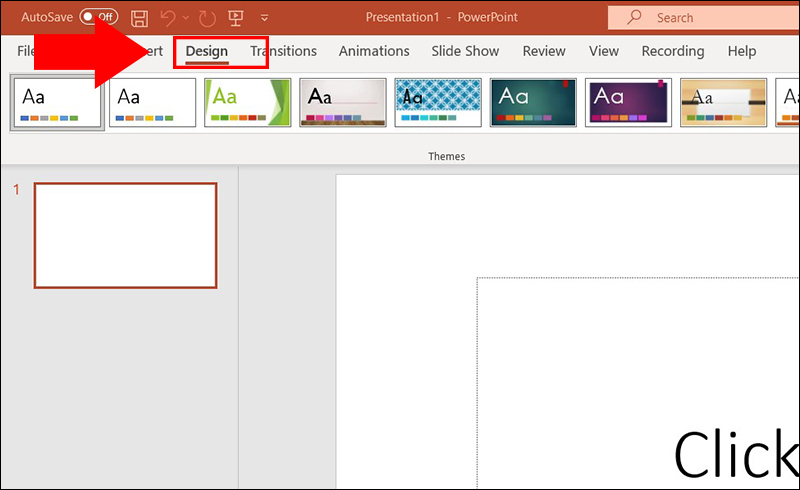Select the purple gradient theme thumbnail
The width and height of the screenshot is (800, 490).
point(627,102)
